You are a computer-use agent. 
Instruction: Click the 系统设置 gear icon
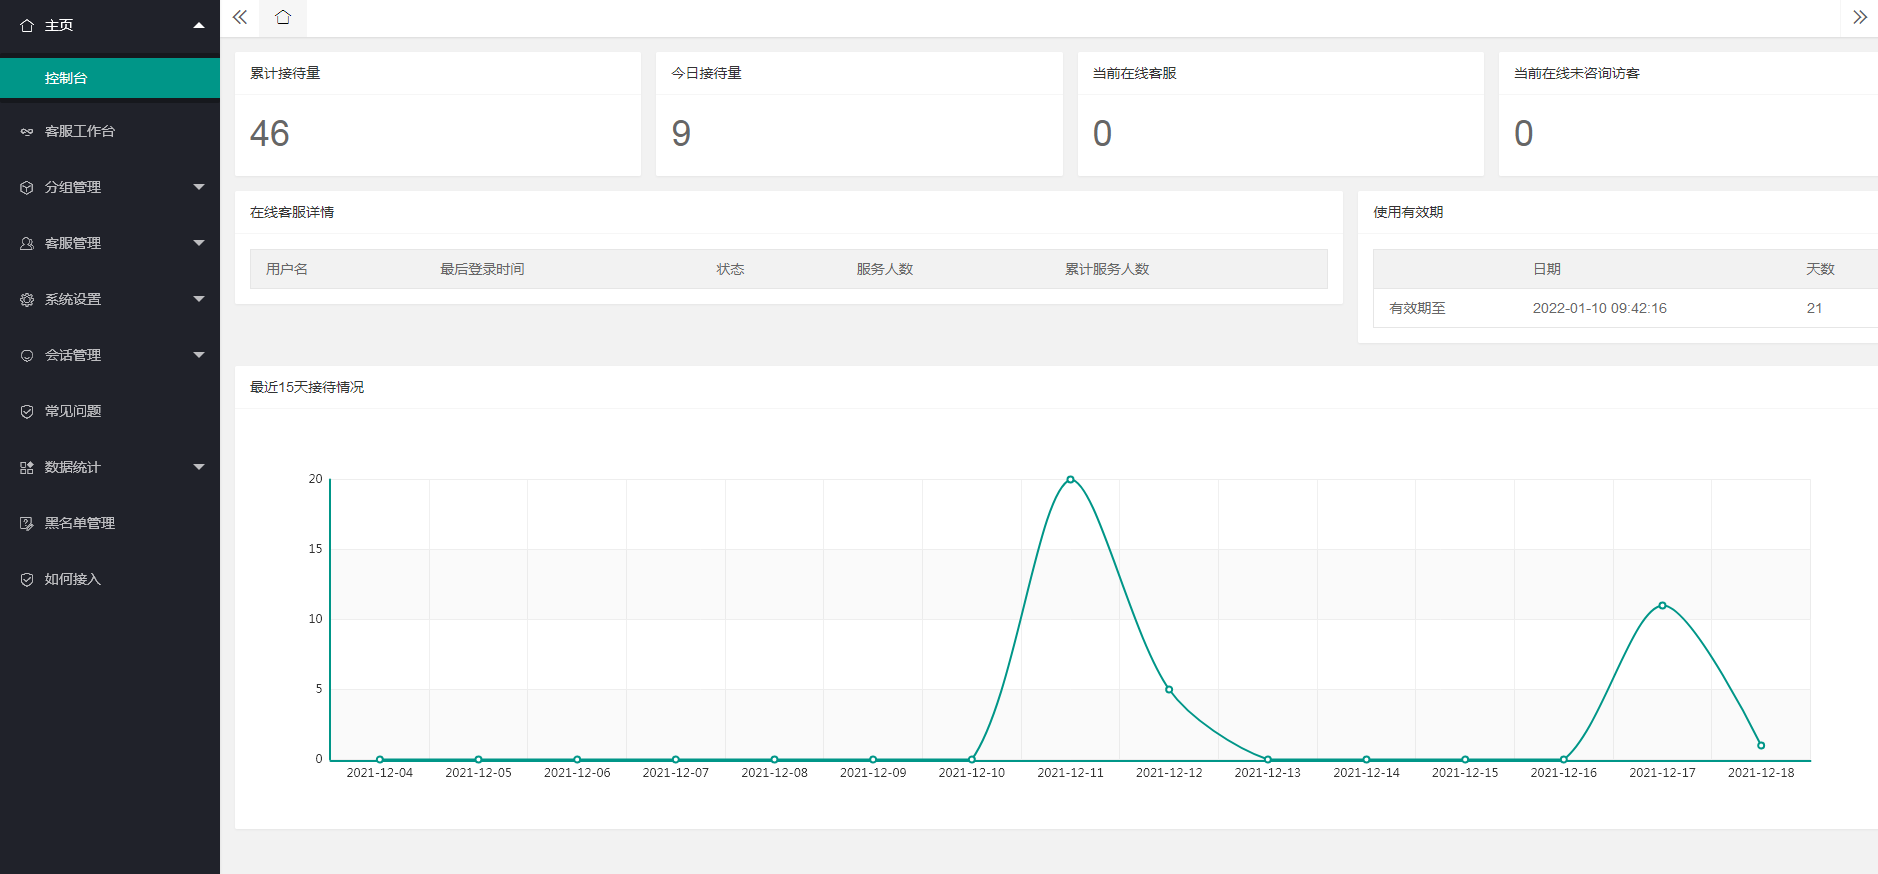coord(27,299)
